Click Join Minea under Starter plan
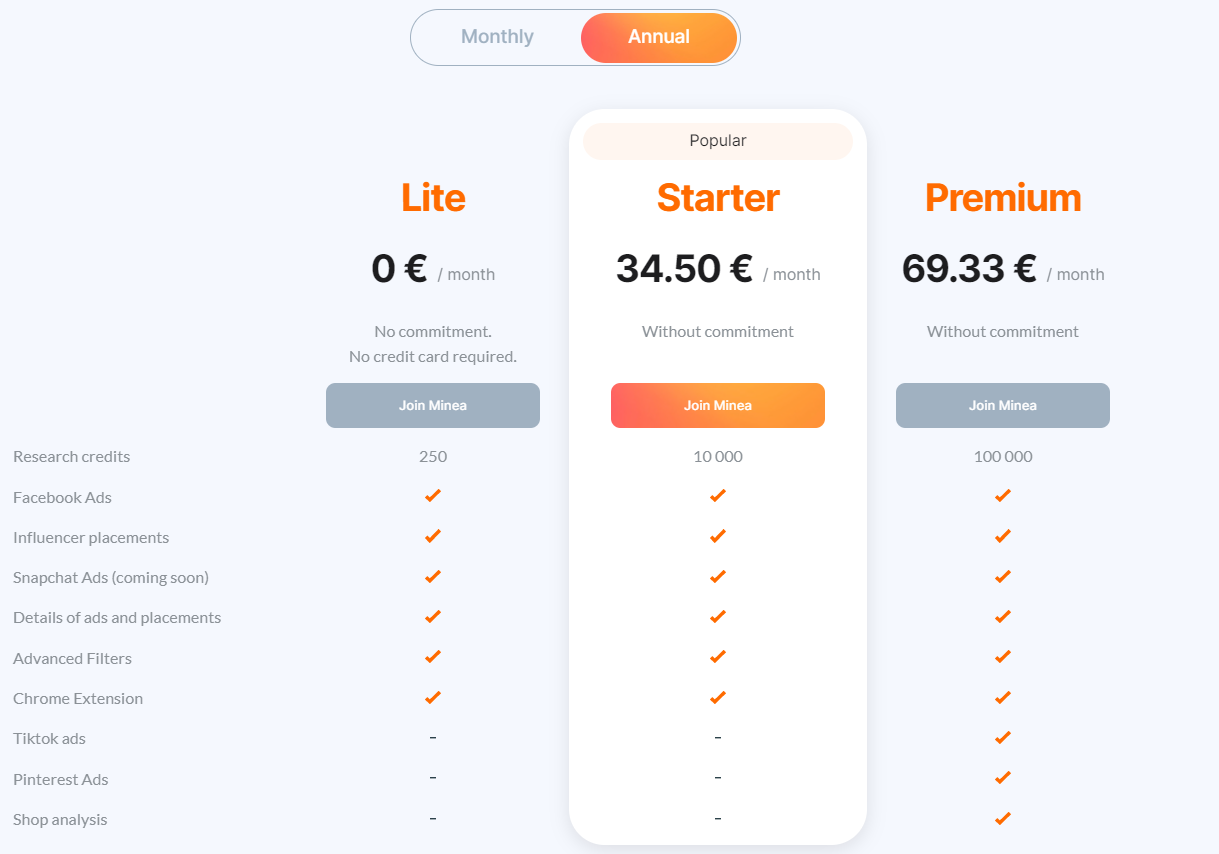The image size is (1219, 854). [718, 405]
